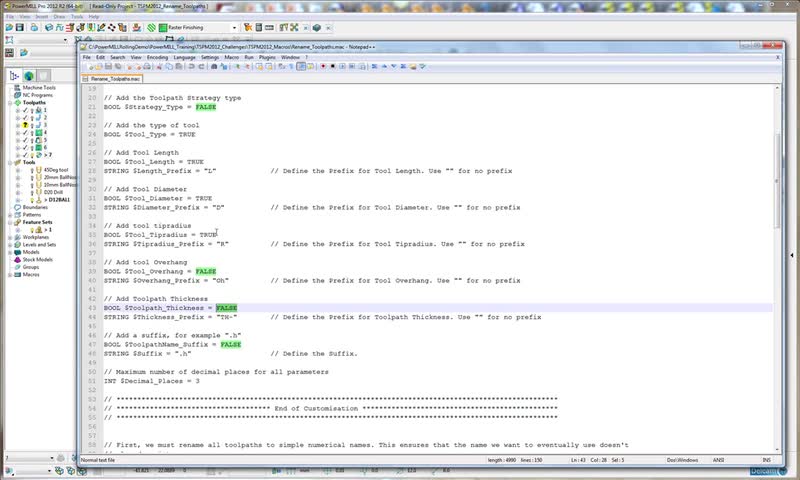Select the Stock Models tree item
Viewport: 800px width, 480px height.
[37, 260]
